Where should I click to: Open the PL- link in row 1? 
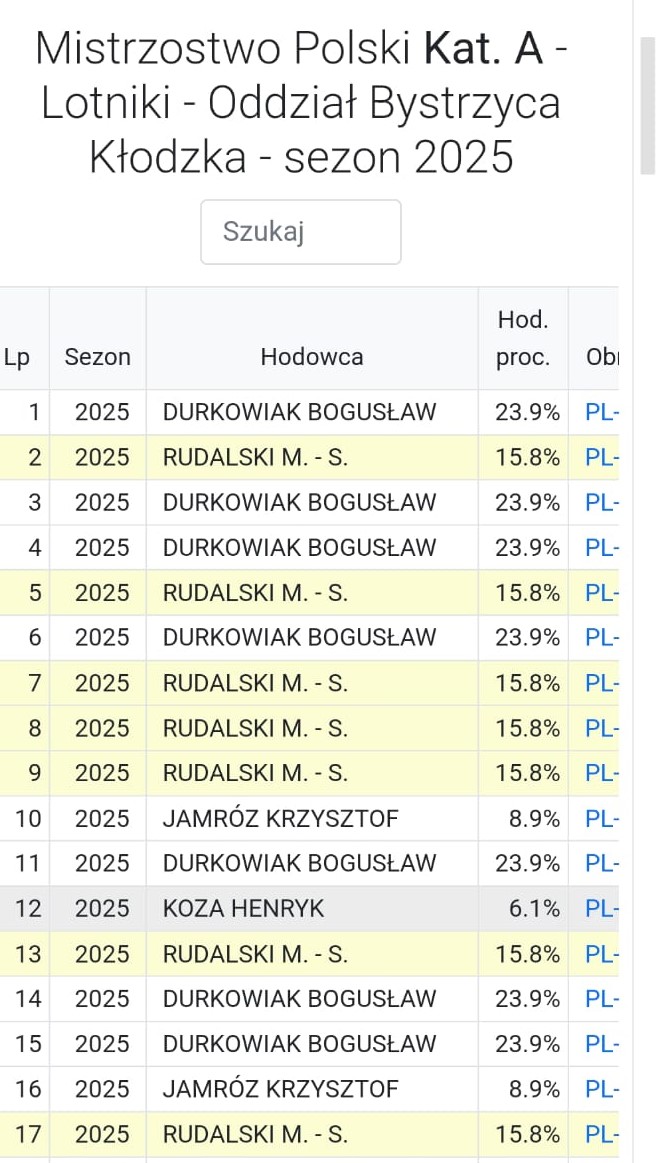(601, 412)
